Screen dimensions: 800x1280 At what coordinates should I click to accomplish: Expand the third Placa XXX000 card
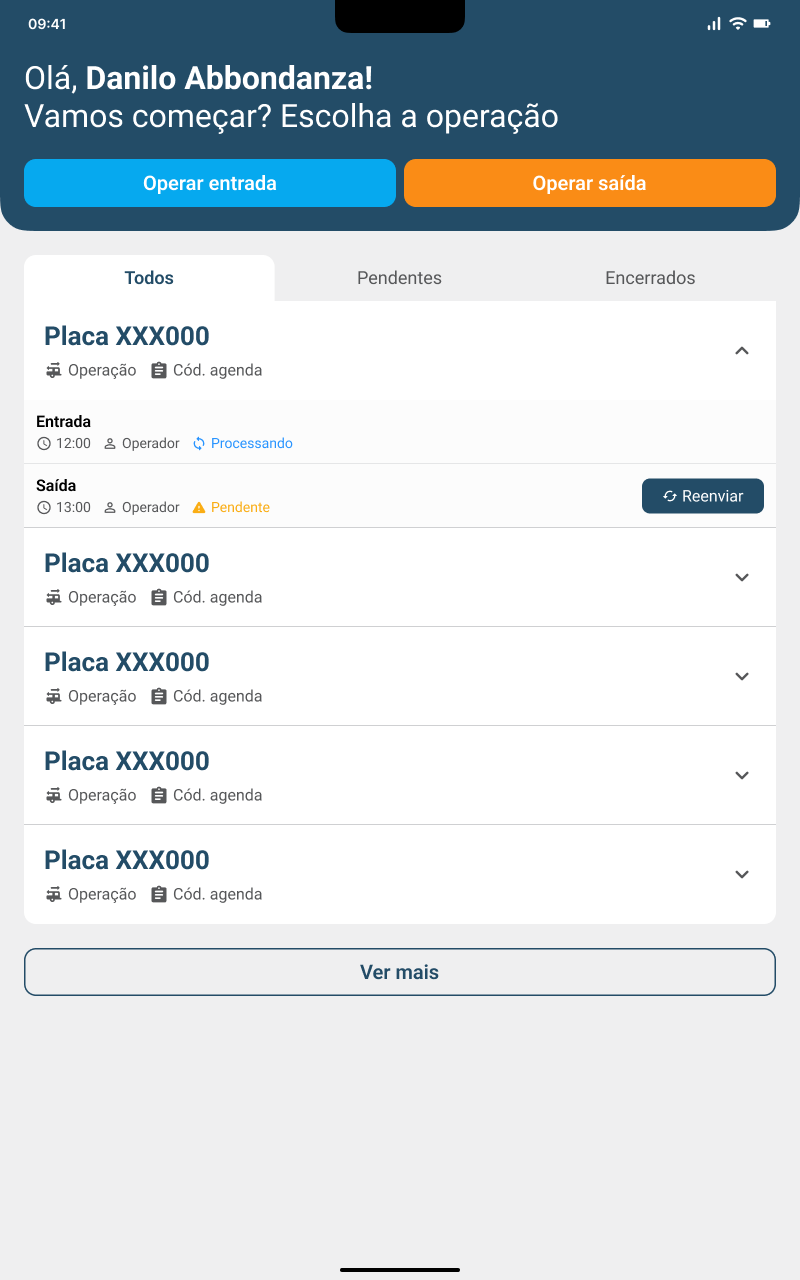742,676
